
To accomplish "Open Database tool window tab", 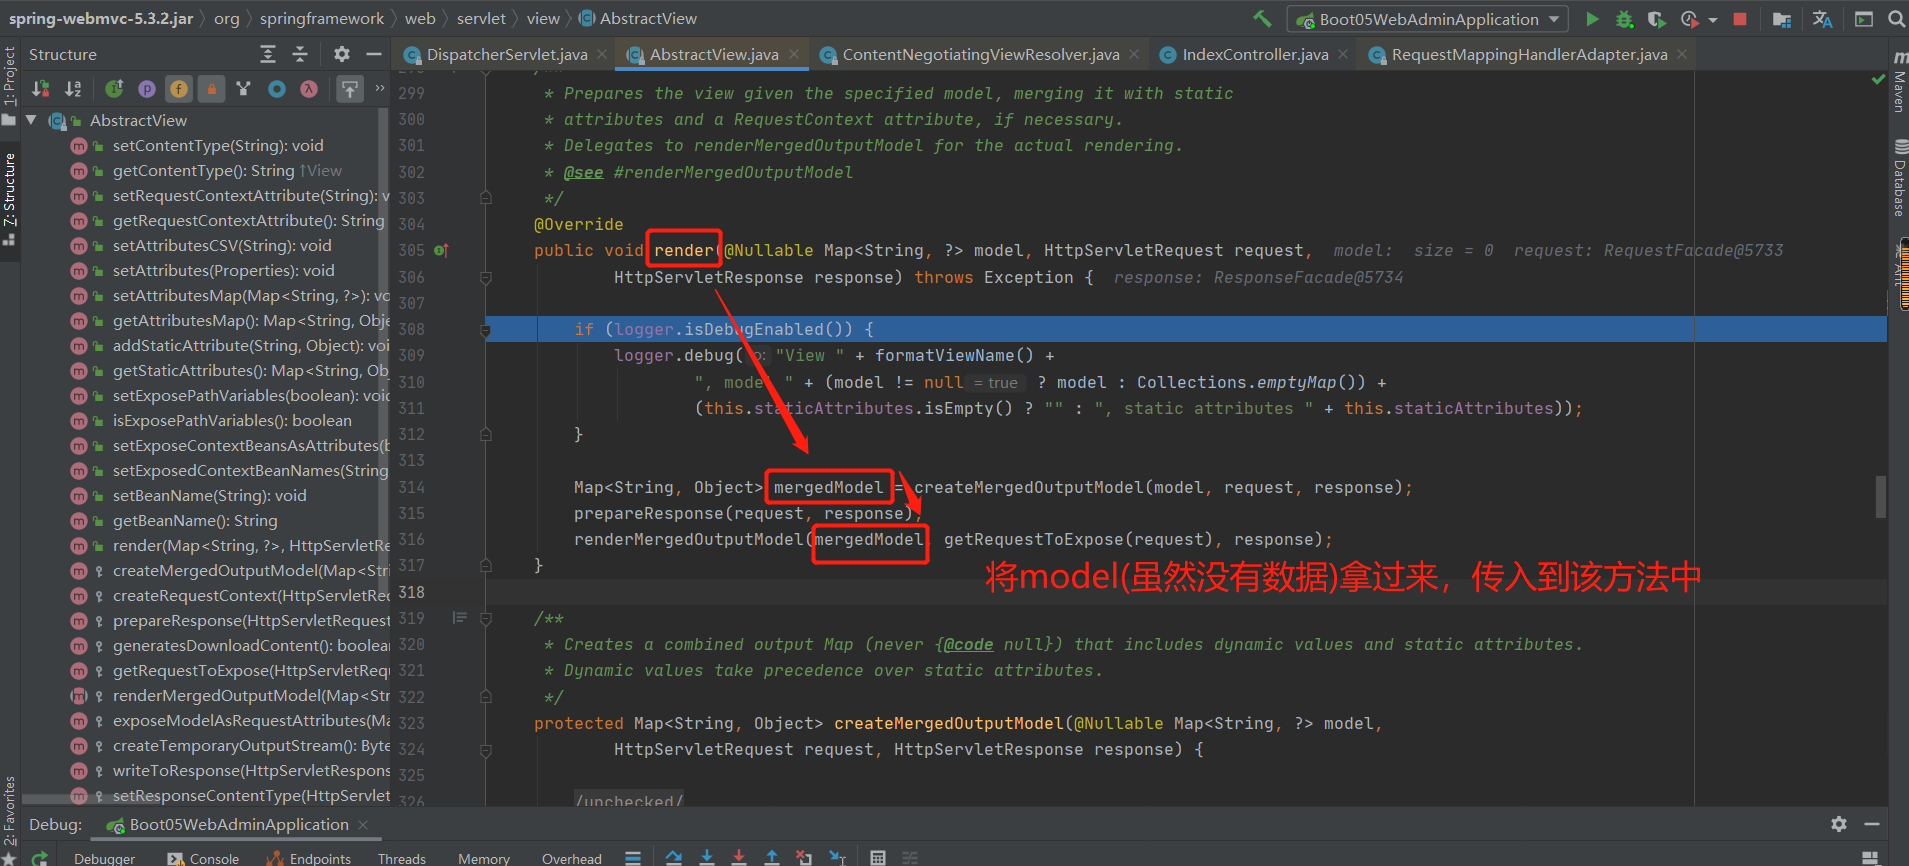I will (1899, 178).
